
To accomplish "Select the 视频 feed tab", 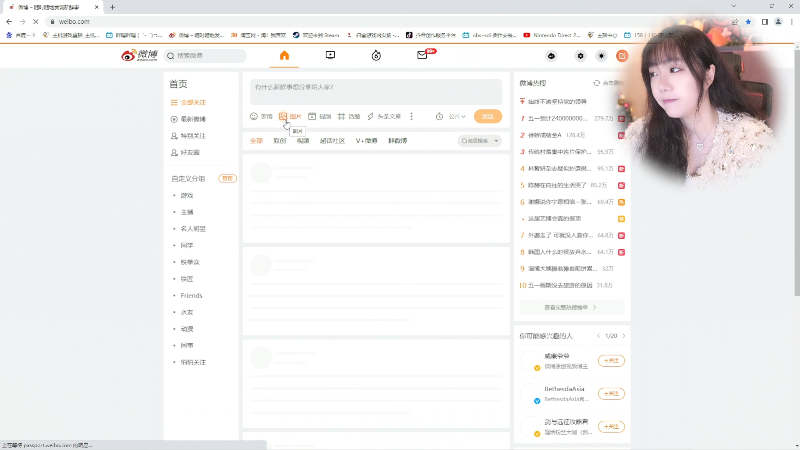I will pyautogui.click(x=303, y=140).
